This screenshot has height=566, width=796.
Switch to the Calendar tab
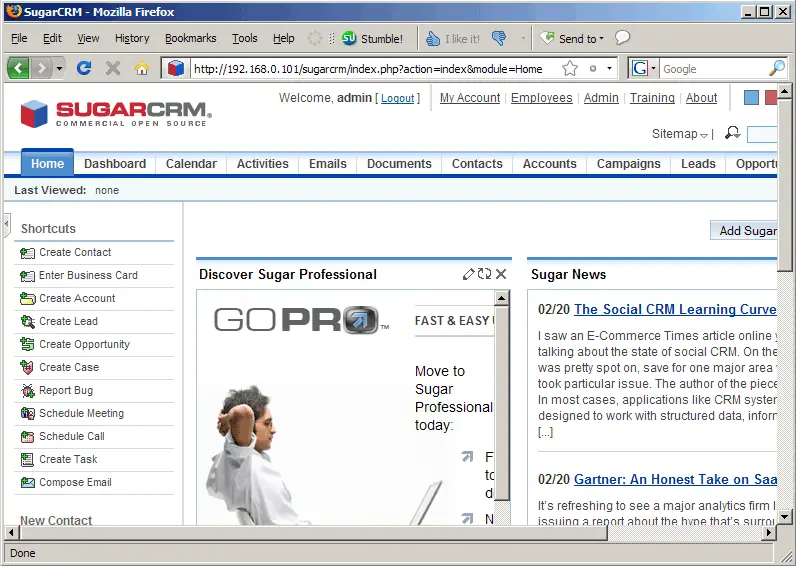coord(191,164)
